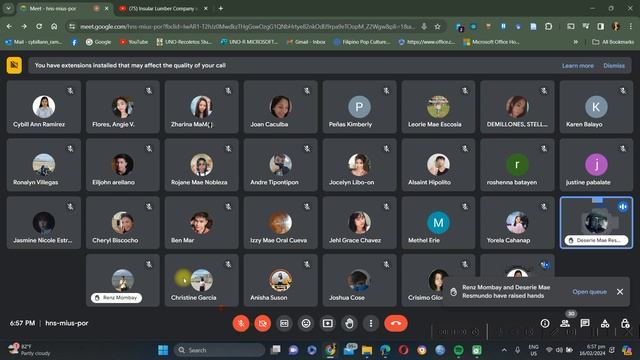Open host controls lock icon
Viewport: 640px width, 360px height.
(x=625, y=323)
